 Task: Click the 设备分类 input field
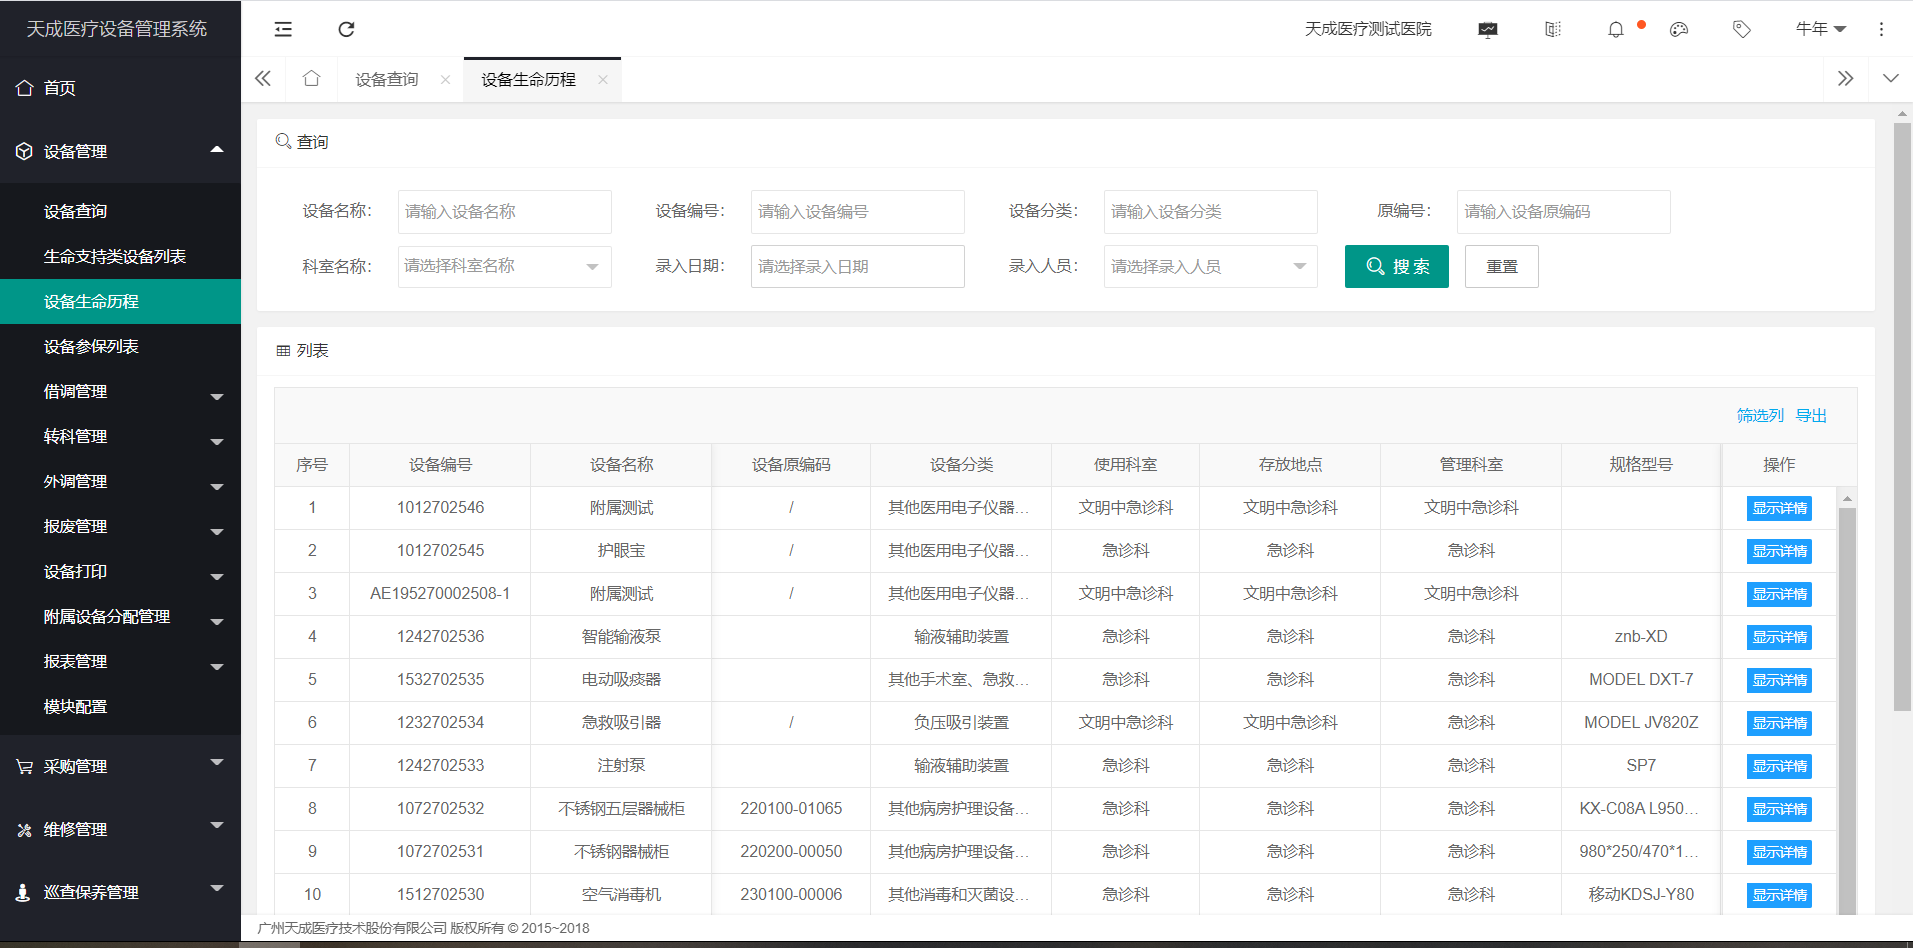pos(1211,212)
